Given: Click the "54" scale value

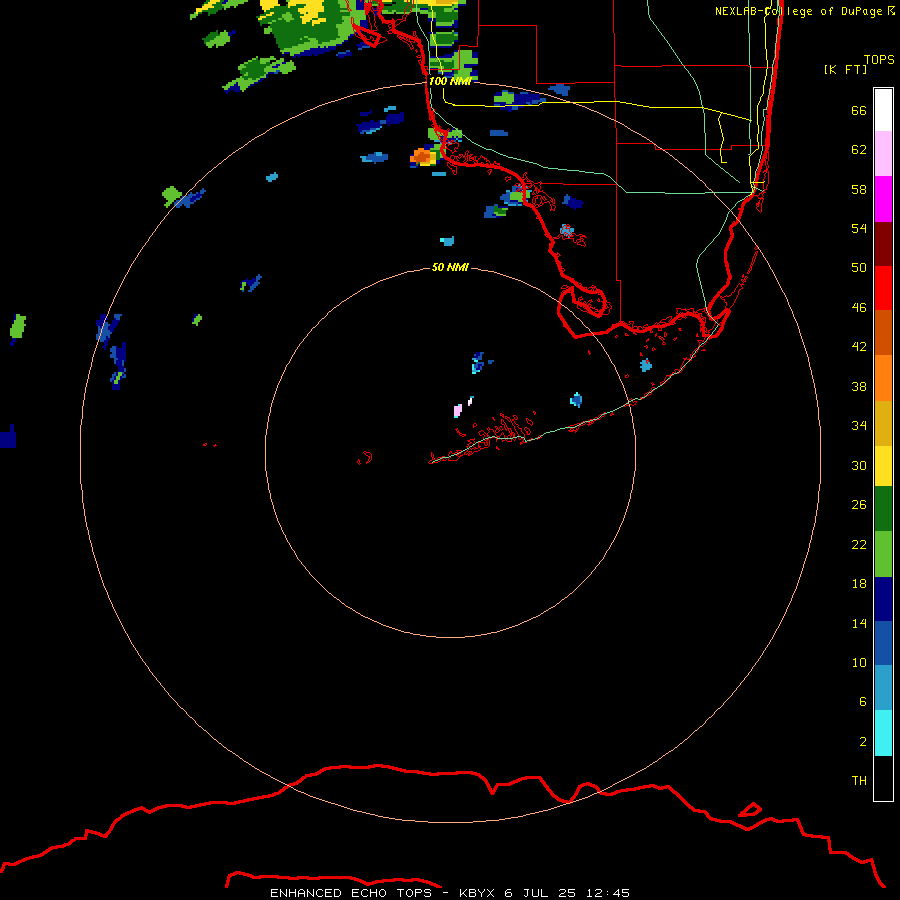Looking at the screenshot, I should [x=859, y=228].
